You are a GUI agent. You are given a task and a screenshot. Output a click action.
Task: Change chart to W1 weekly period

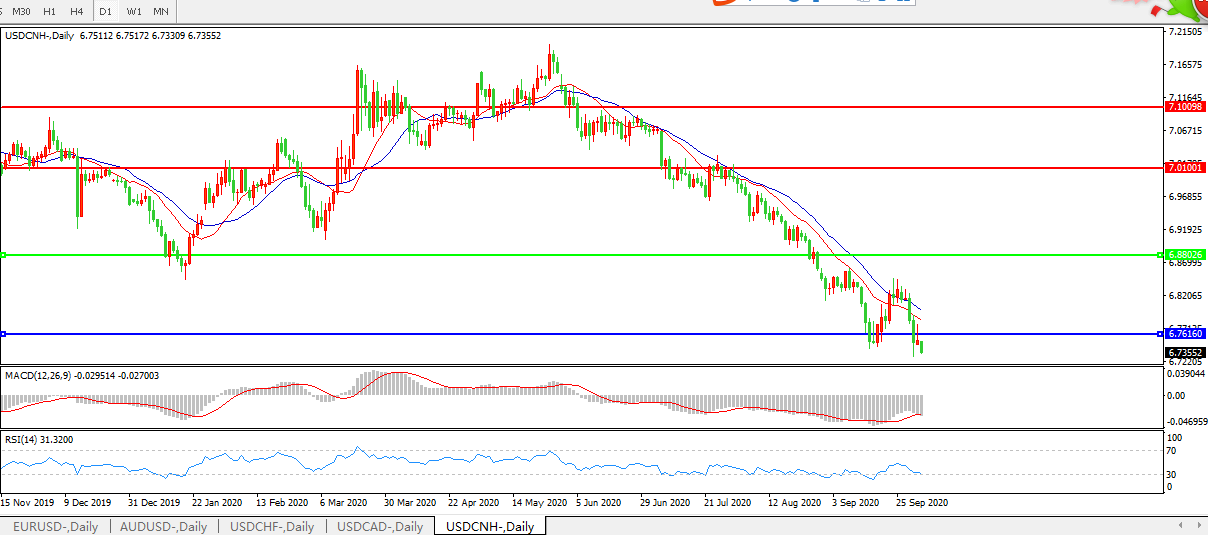[134, 11]
